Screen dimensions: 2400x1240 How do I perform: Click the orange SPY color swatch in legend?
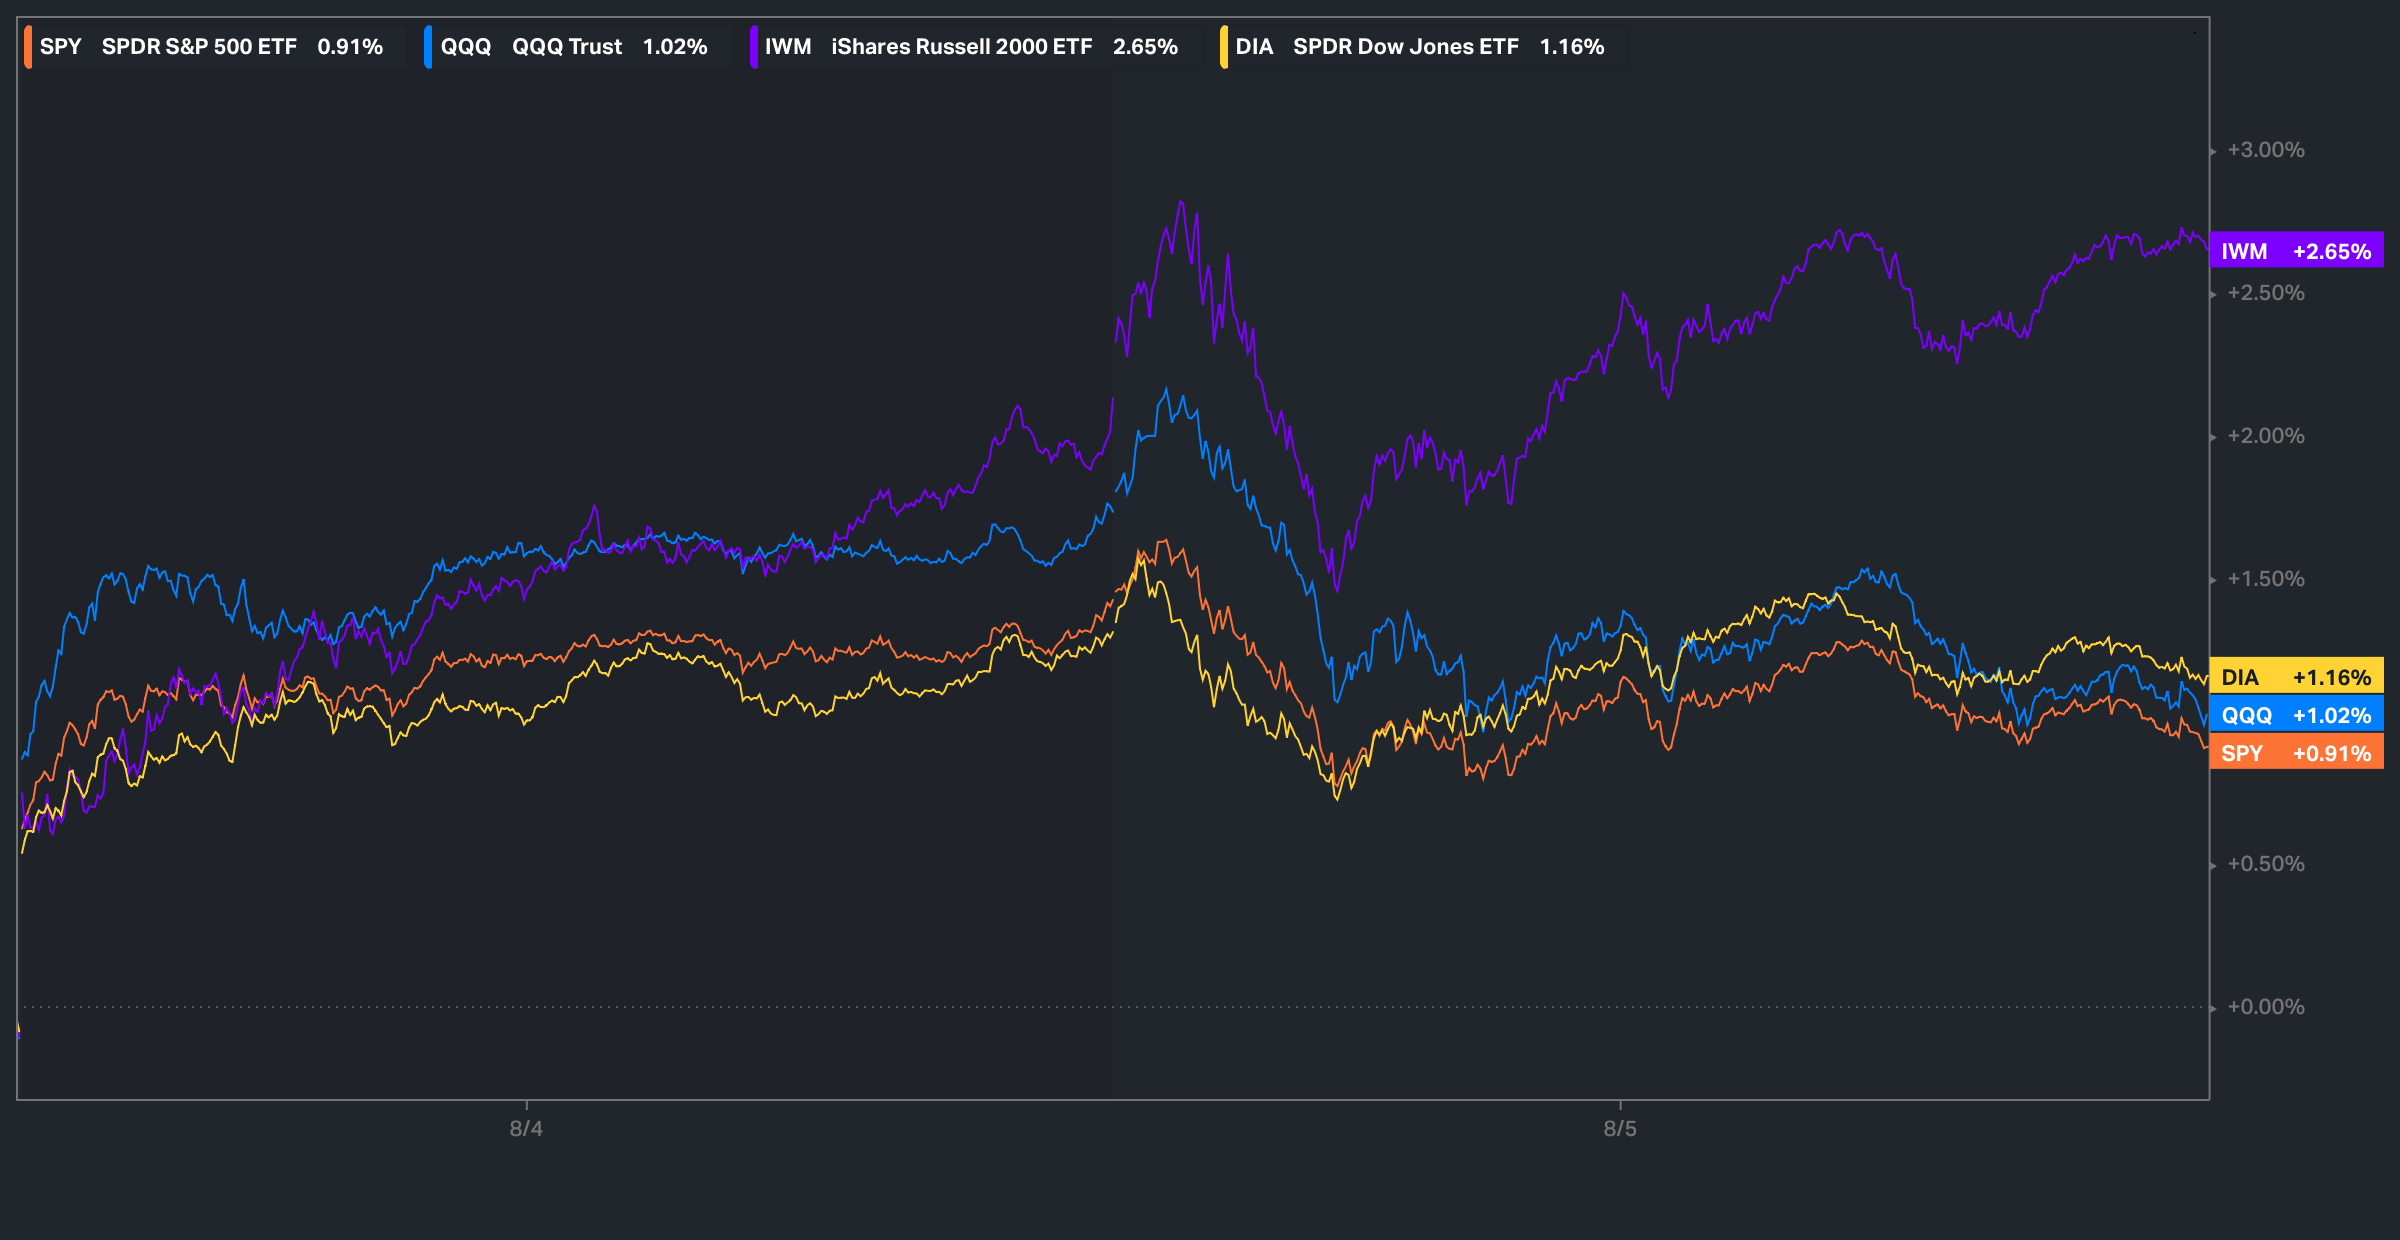pyautogui.click(x=28, y=47)
